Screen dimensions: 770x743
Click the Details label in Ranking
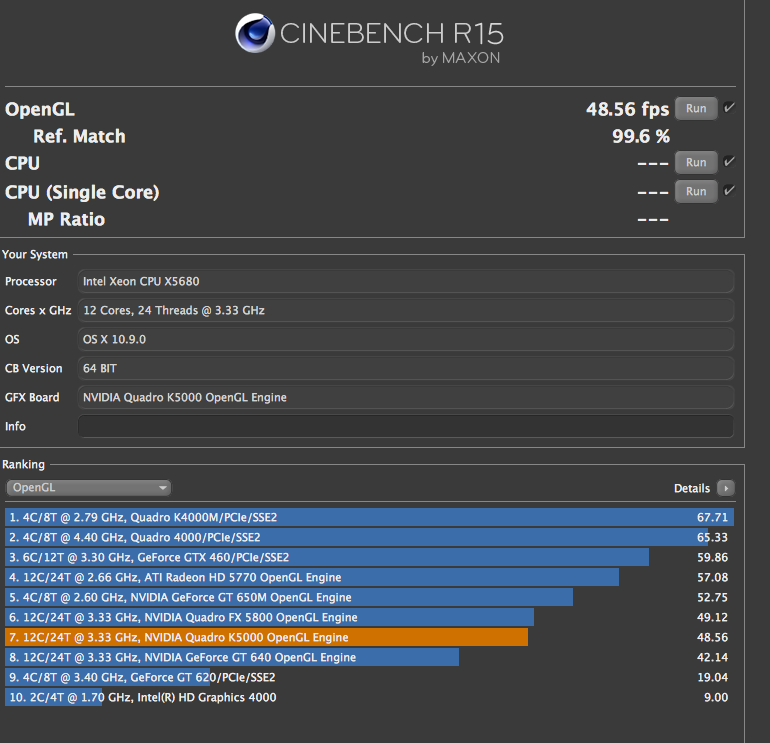[691, 488]
